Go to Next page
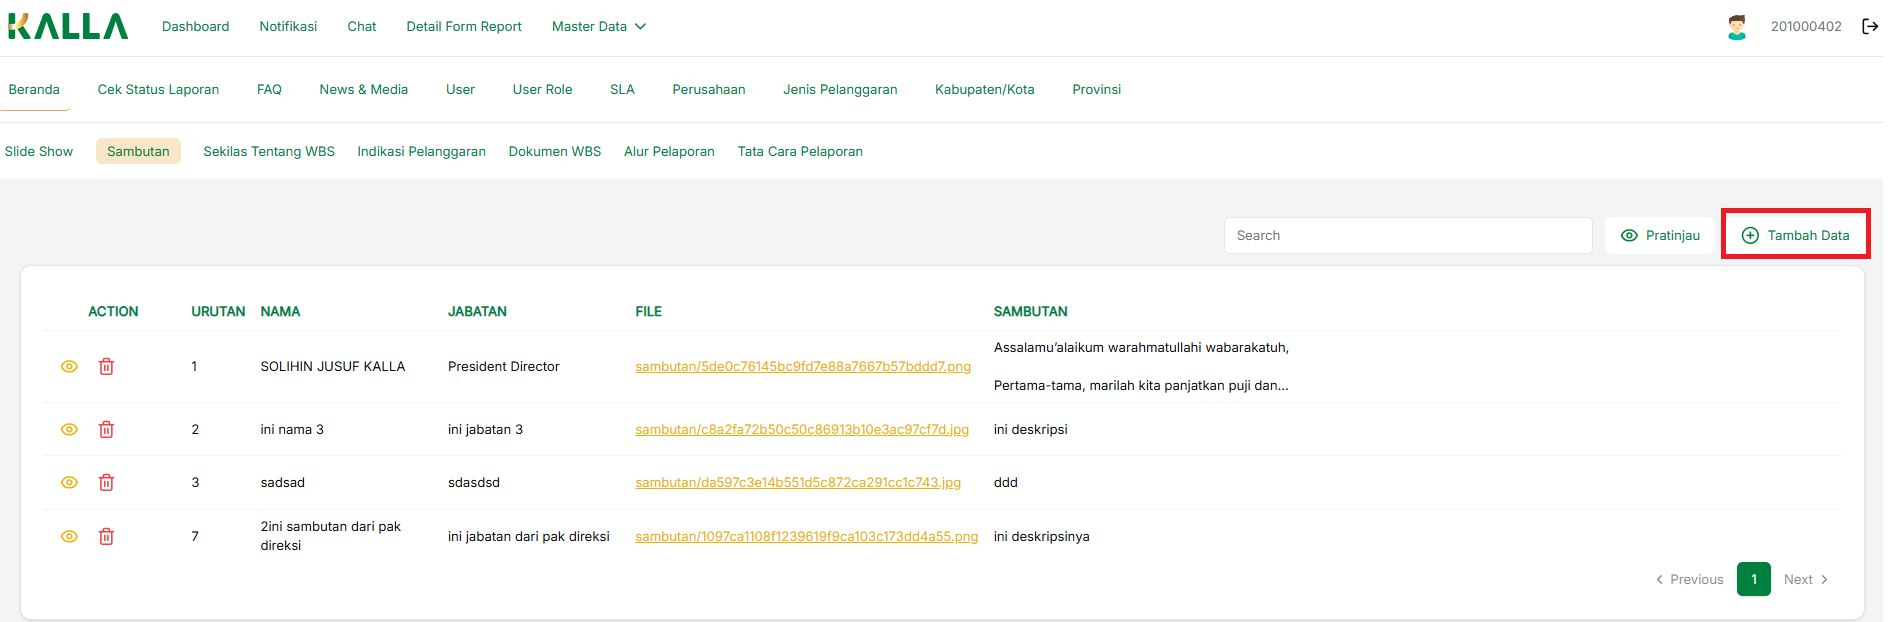 (x=1805, y=580)
